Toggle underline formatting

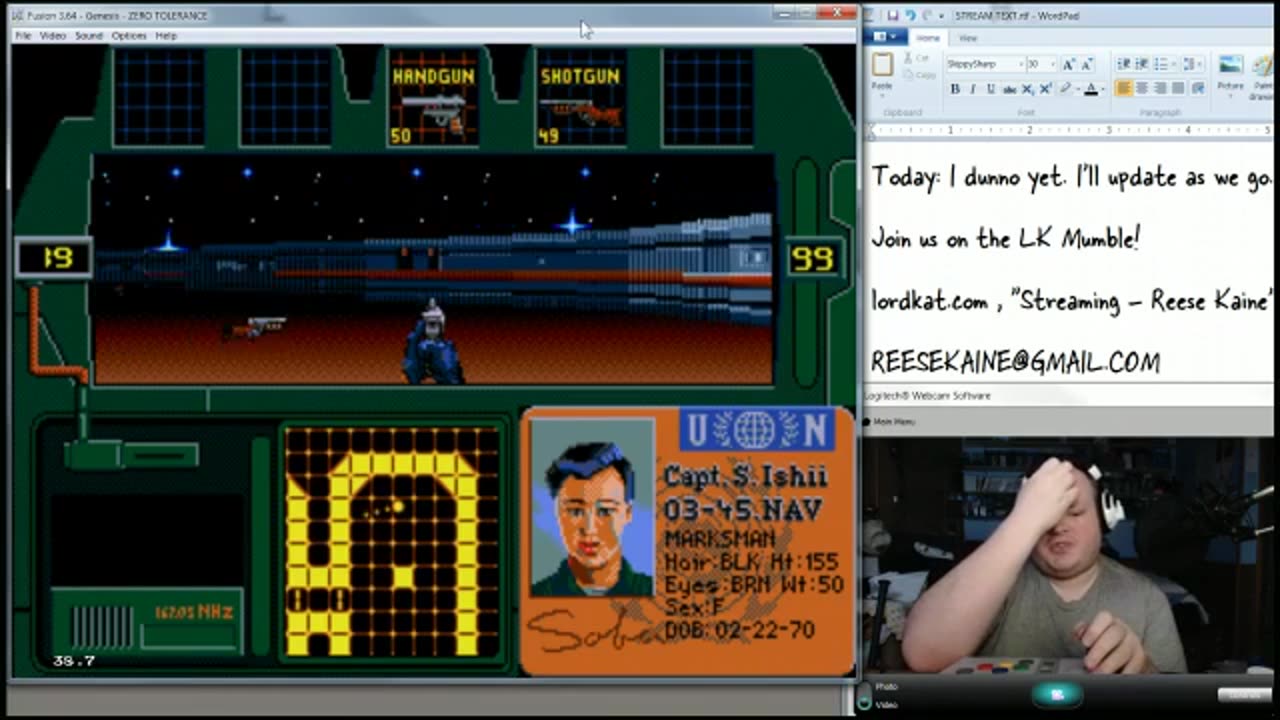[x=991, y=89]
